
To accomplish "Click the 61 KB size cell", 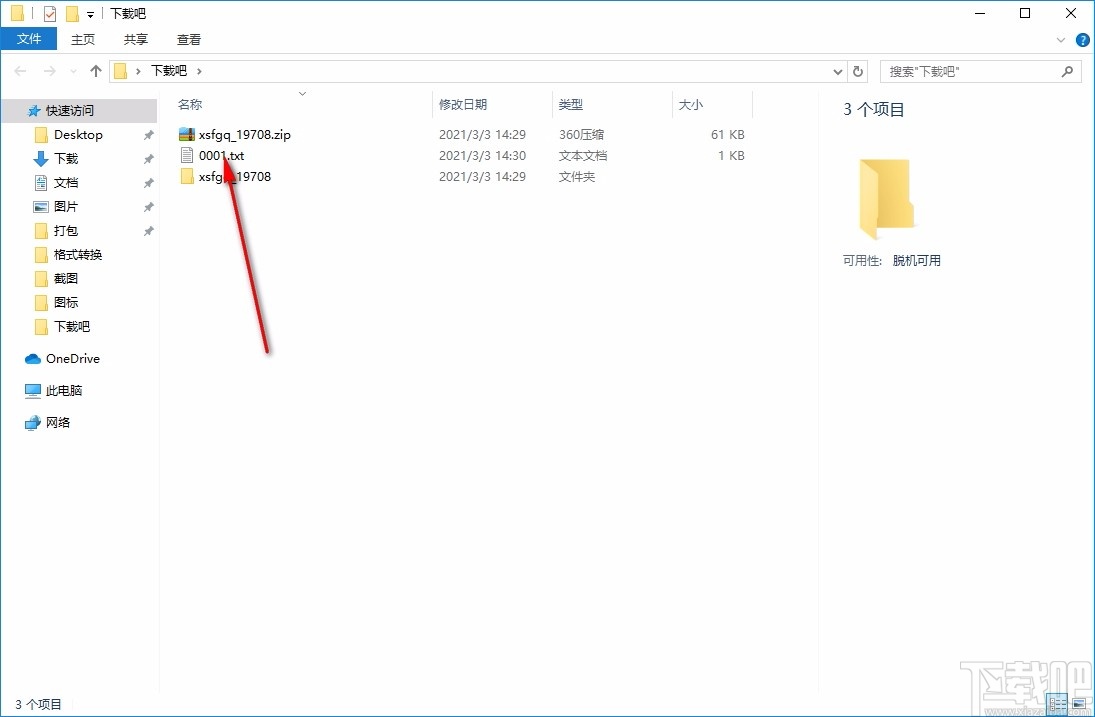I will click(728, 135).
